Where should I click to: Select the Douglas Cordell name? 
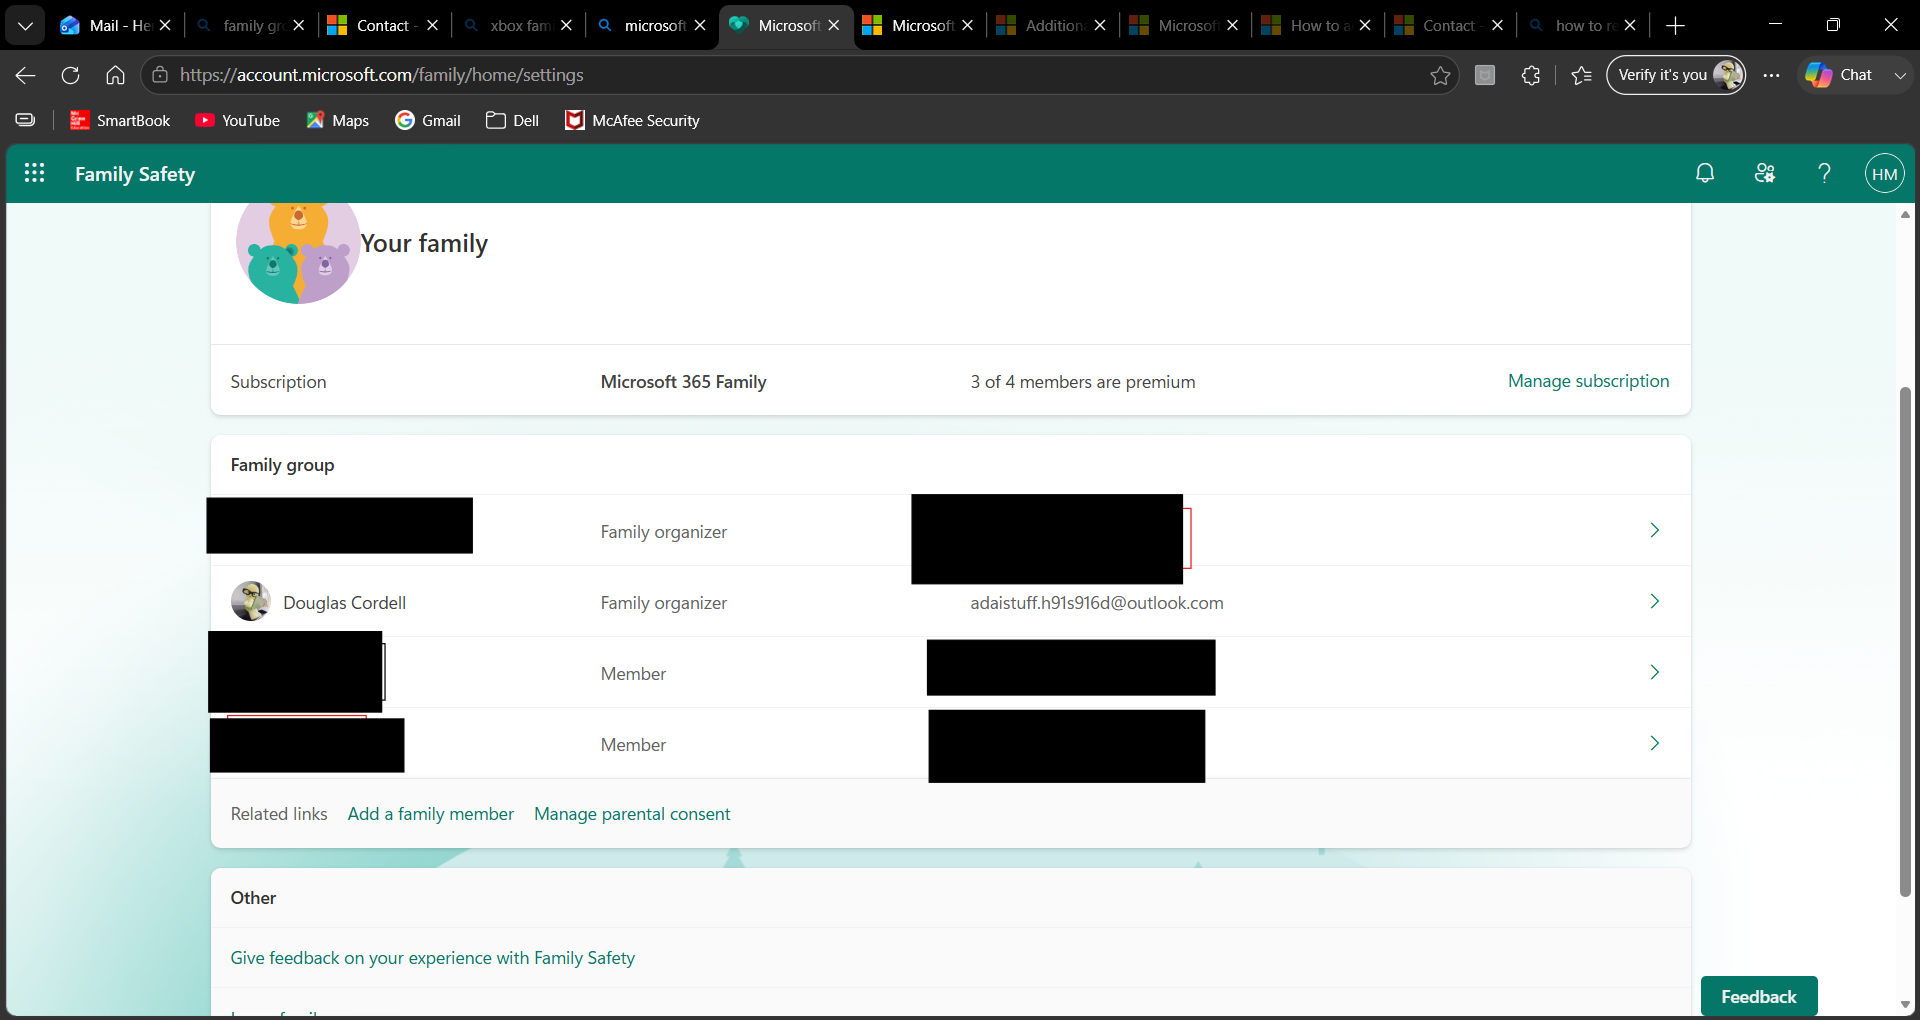coord(344,603)
